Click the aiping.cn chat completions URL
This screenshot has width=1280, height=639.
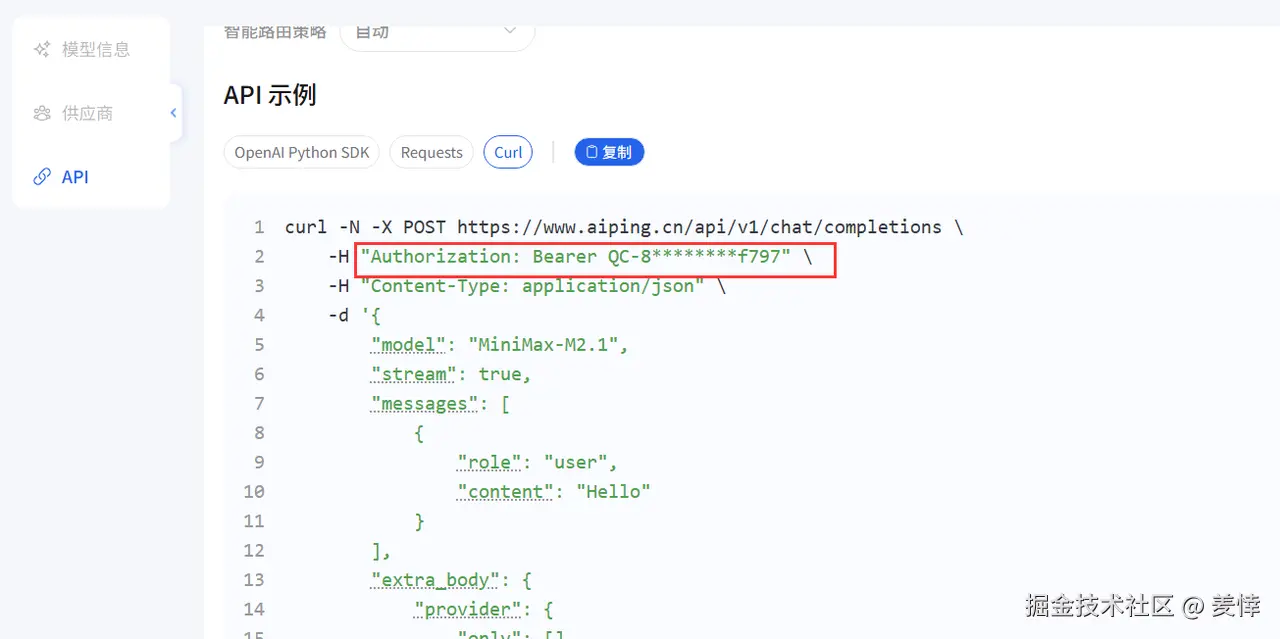pos(699,227)
